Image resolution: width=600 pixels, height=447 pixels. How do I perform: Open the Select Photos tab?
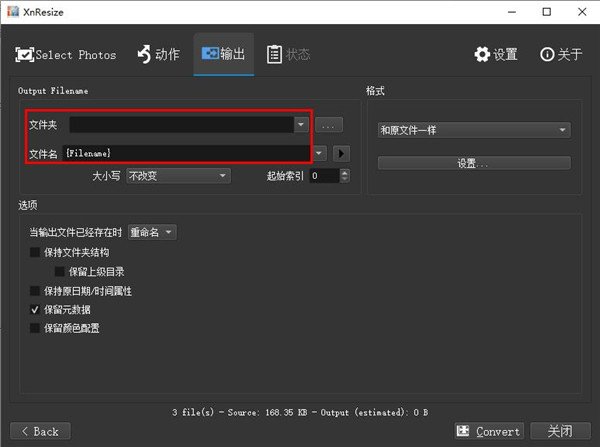[65, 55]
